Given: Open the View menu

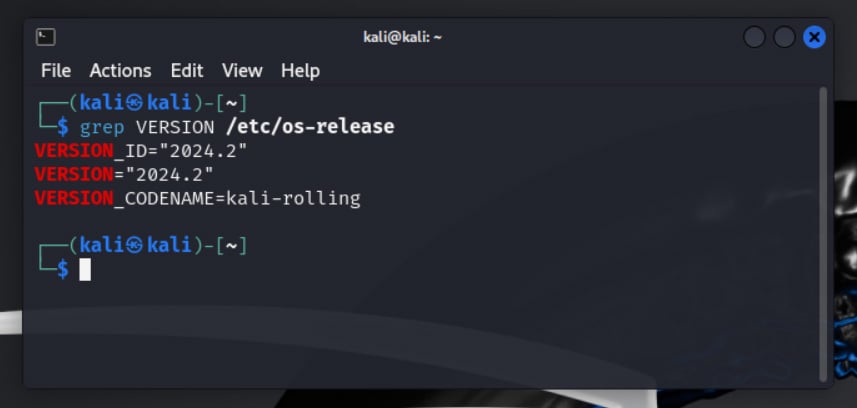Looking at the screenshot, I should (242, 70).
